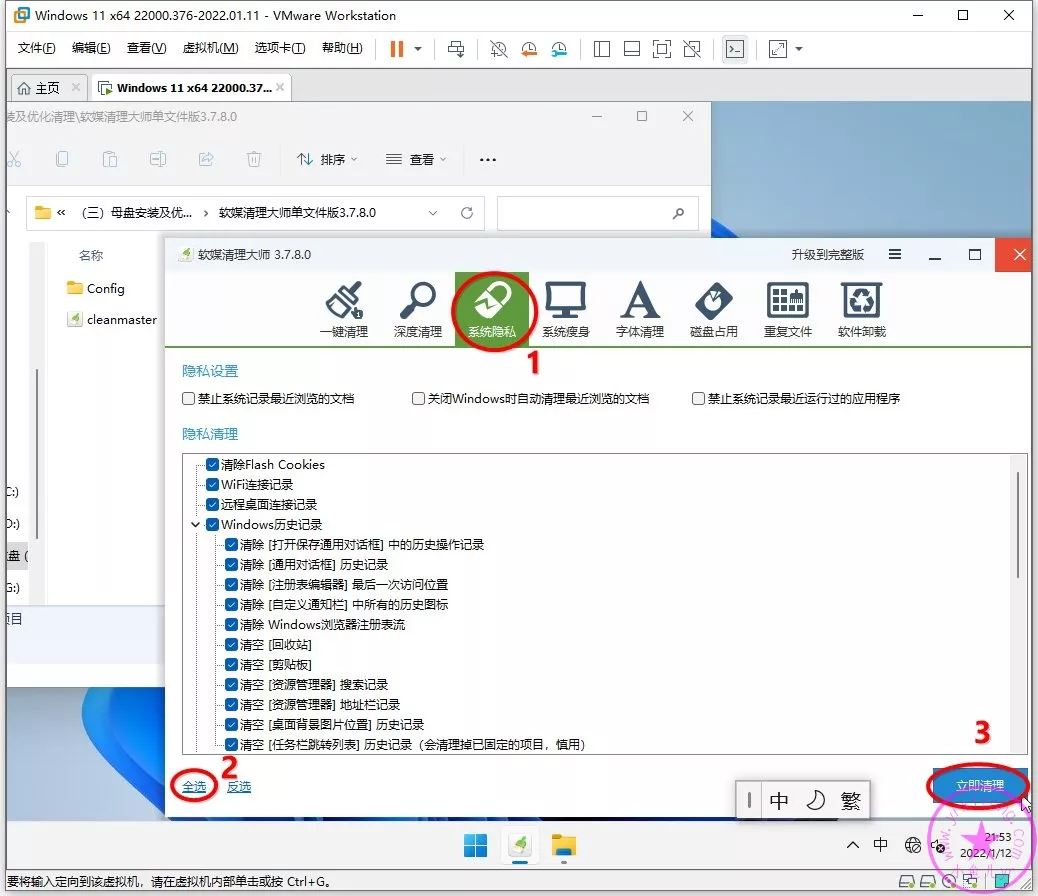Enable 禁止系统记录最近浏览的文档 checkbox
This screenshot has width=1038, height=896.
point(189,399)
